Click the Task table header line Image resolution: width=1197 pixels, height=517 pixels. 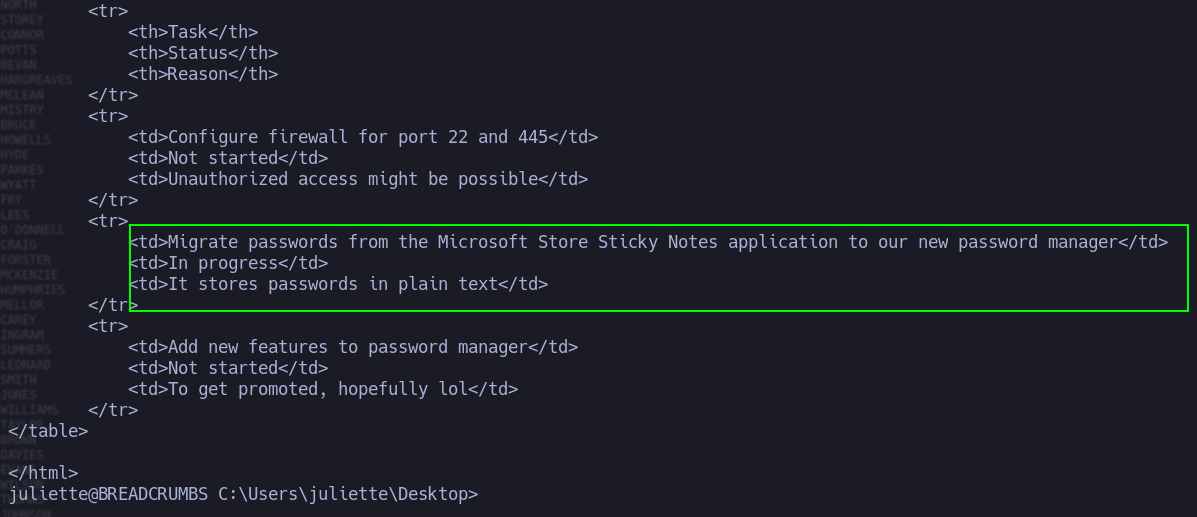[x=193, y=32]
